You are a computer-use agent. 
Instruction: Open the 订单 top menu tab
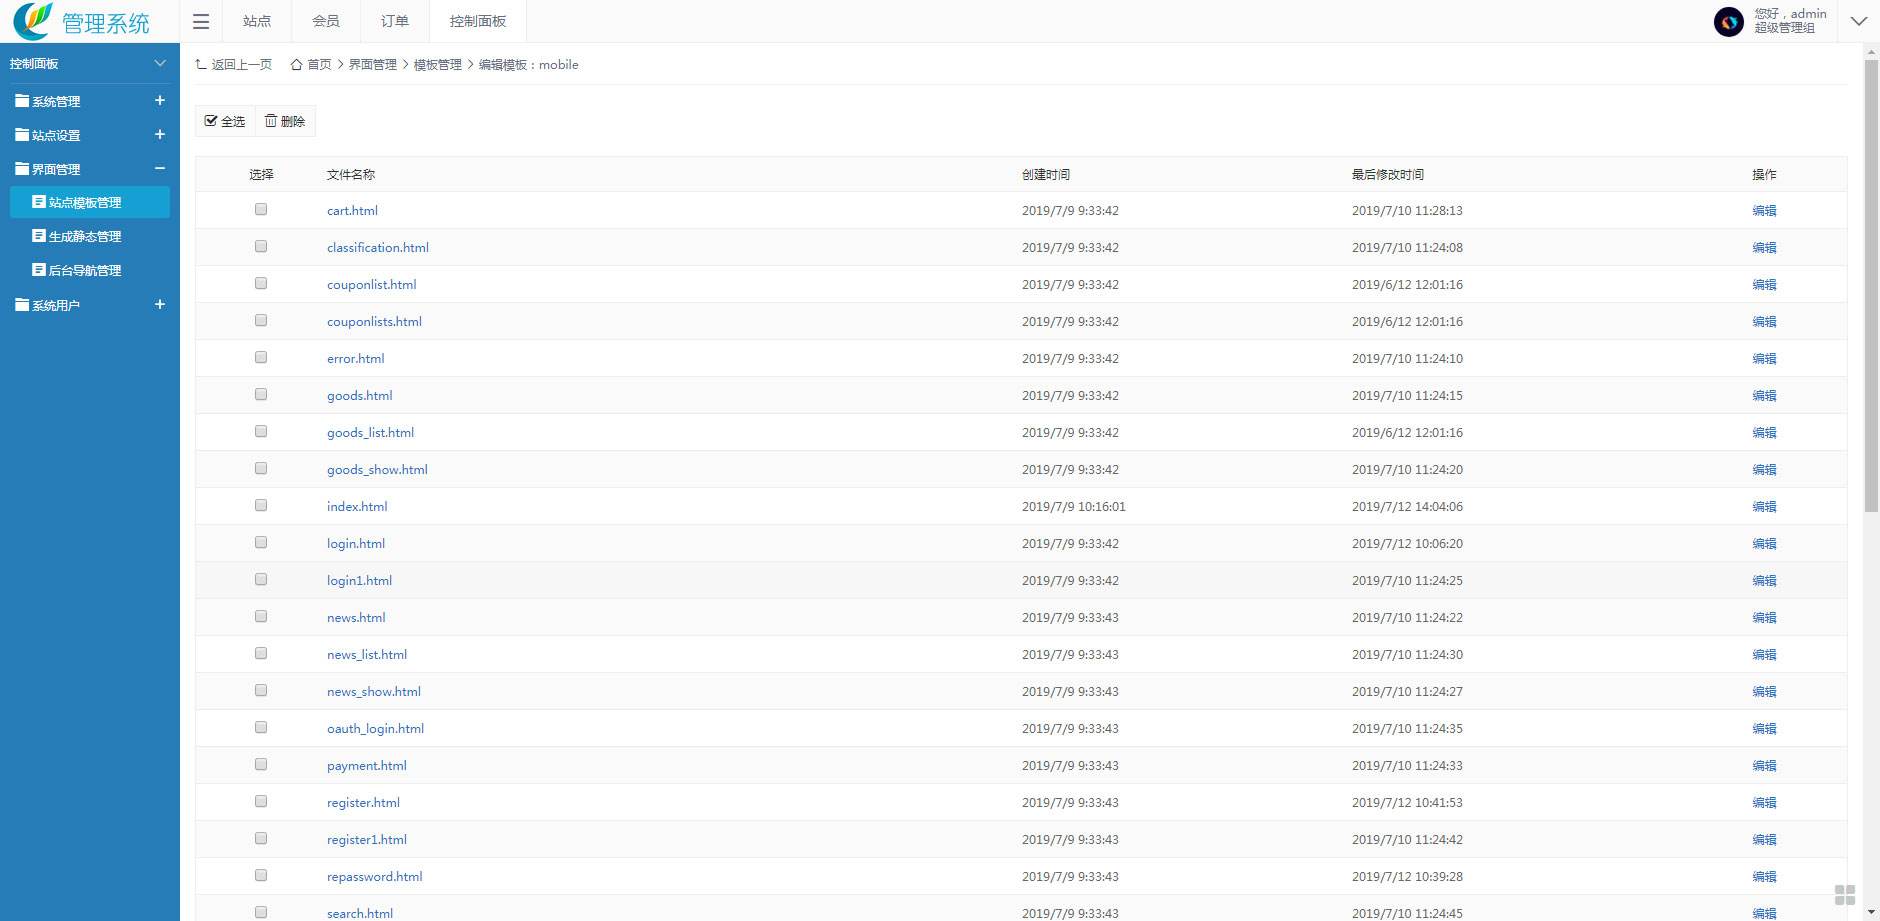pyautogui.click(x=395, y=21)
